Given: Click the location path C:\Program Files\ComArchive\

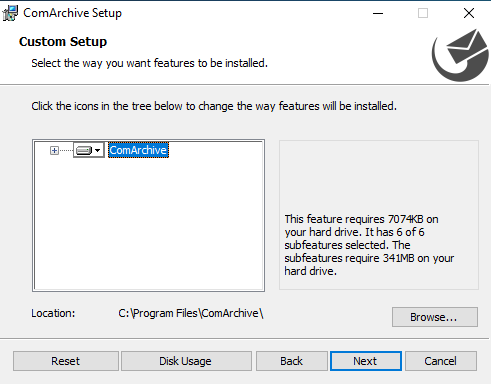Looking at the screenshot, I should point(191,313).
